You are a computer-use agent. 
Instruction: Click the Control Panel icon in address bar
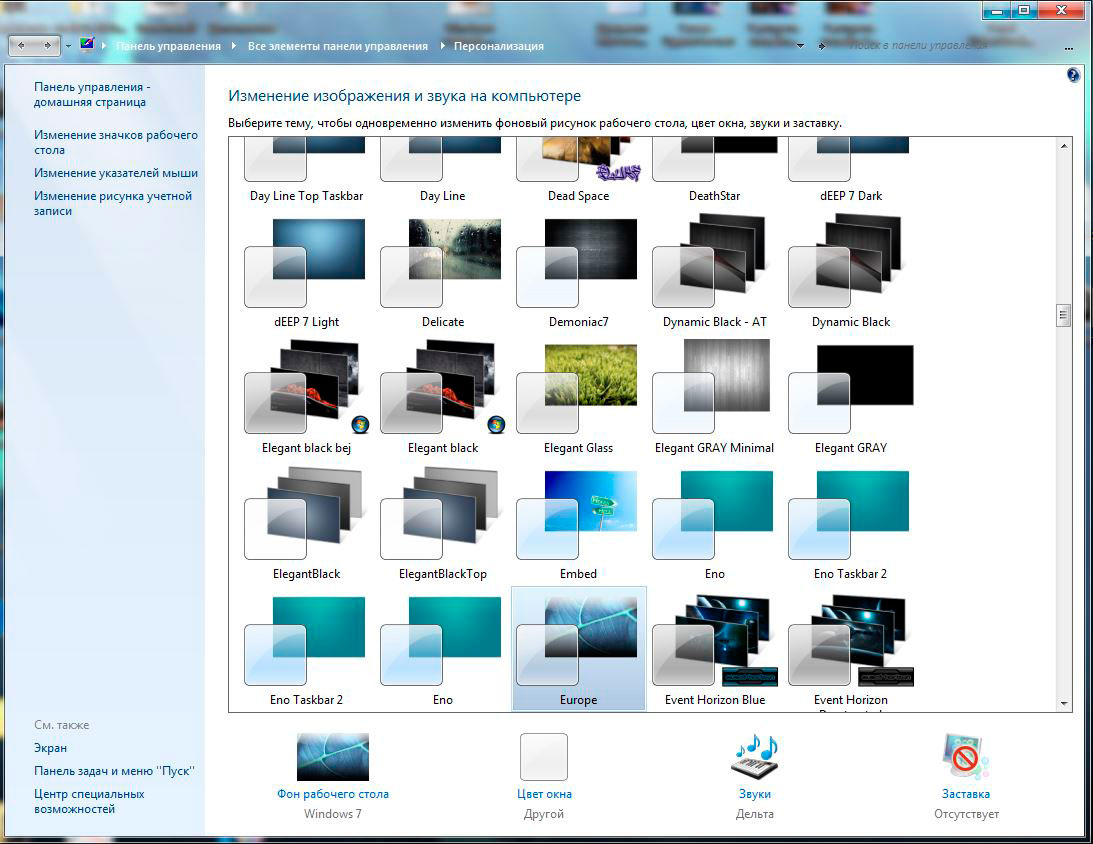86,45
